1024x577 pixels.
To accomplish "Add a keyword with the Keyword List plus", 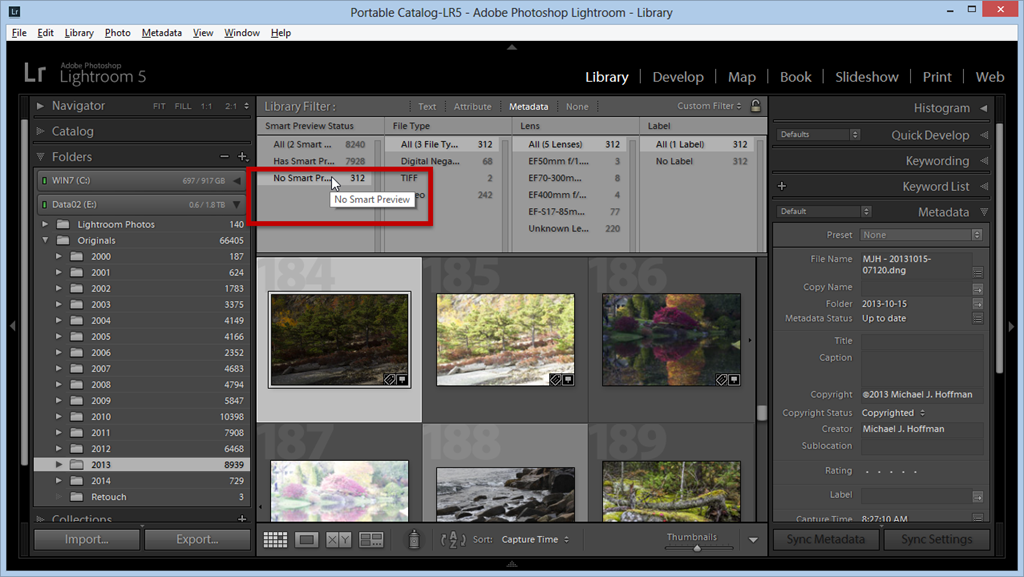I will point(782,186).
